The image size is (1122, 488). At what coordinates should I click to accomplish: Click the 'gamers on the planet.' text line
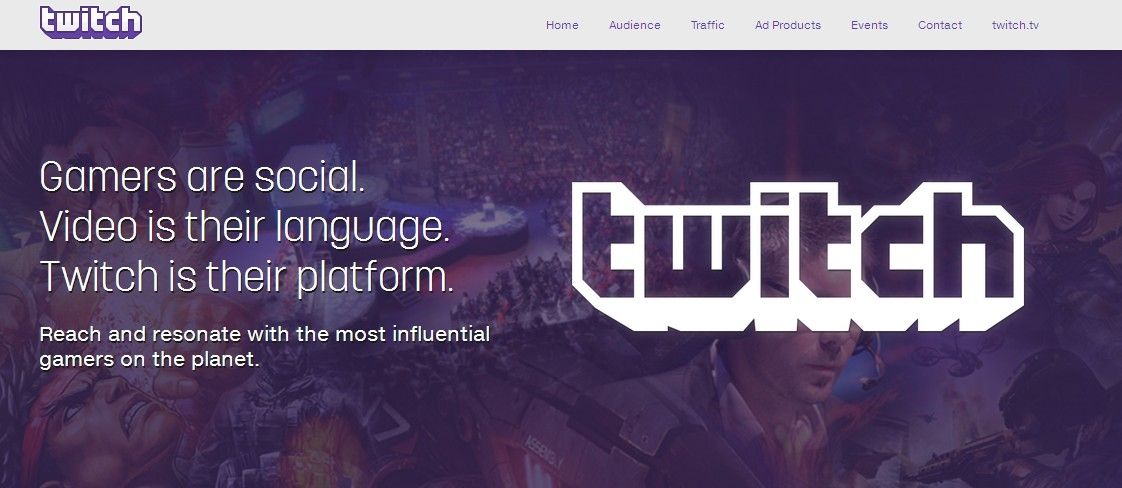pos(149,359)
